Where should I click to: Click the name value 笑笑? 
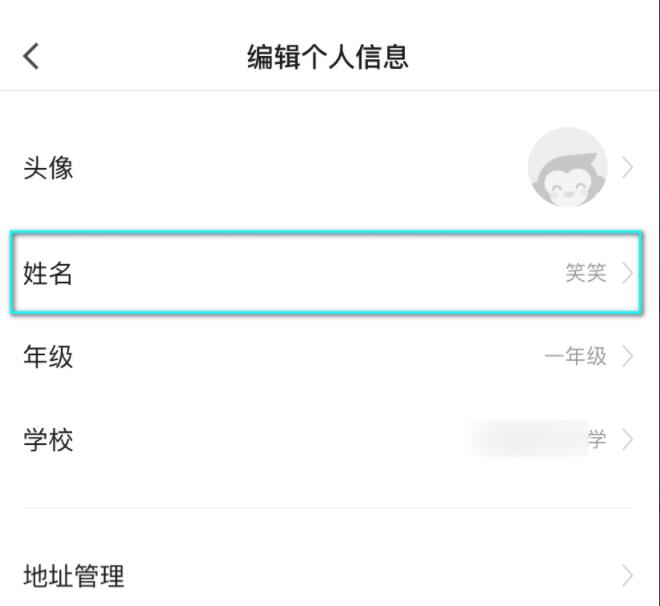[x=586, y=273]
